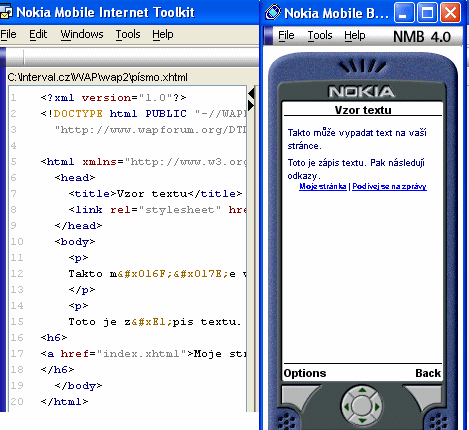The height and width of the screenshot is (430, 469).
Task: Click the link rel stylesheet line
Action: tap(158, 210)
